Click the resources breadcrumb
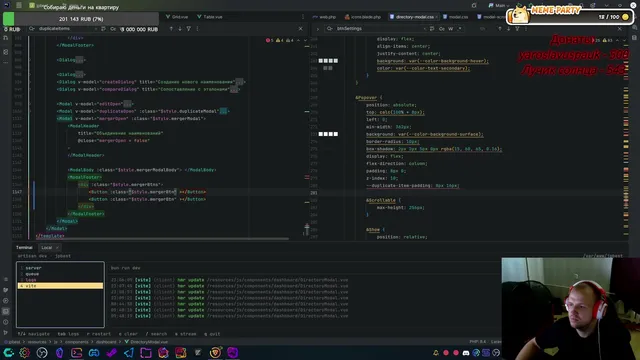Viewport: 640px width, 360px height. (37, 342)
